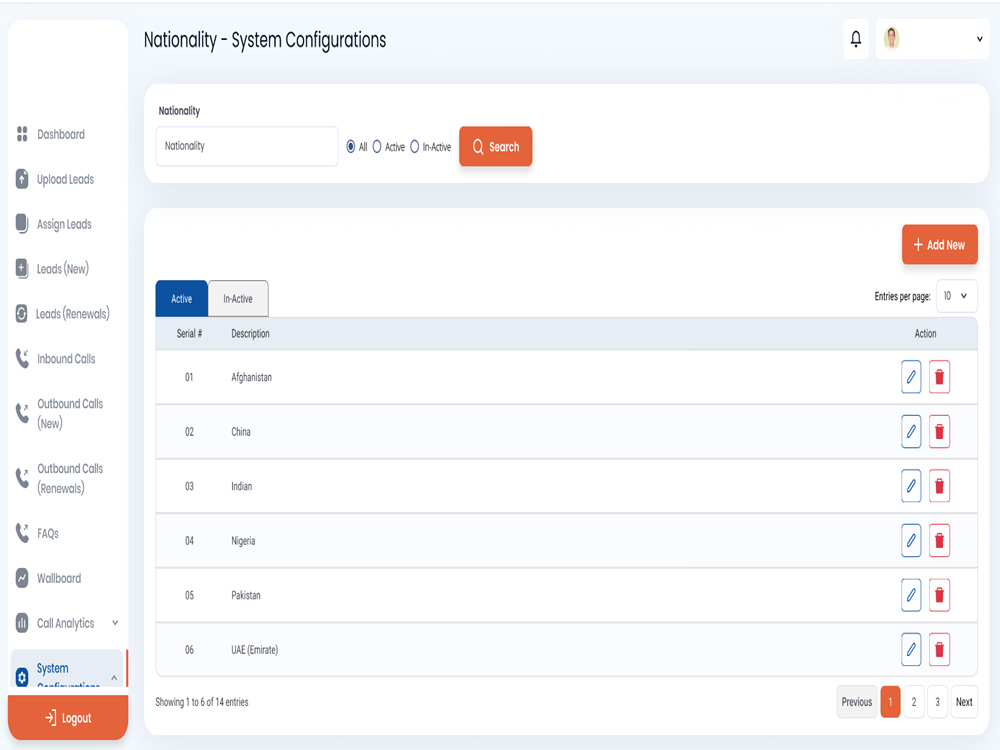Open the Entries per page dropdown
The height and width of the screenshot is (750, 1000).
956,296
